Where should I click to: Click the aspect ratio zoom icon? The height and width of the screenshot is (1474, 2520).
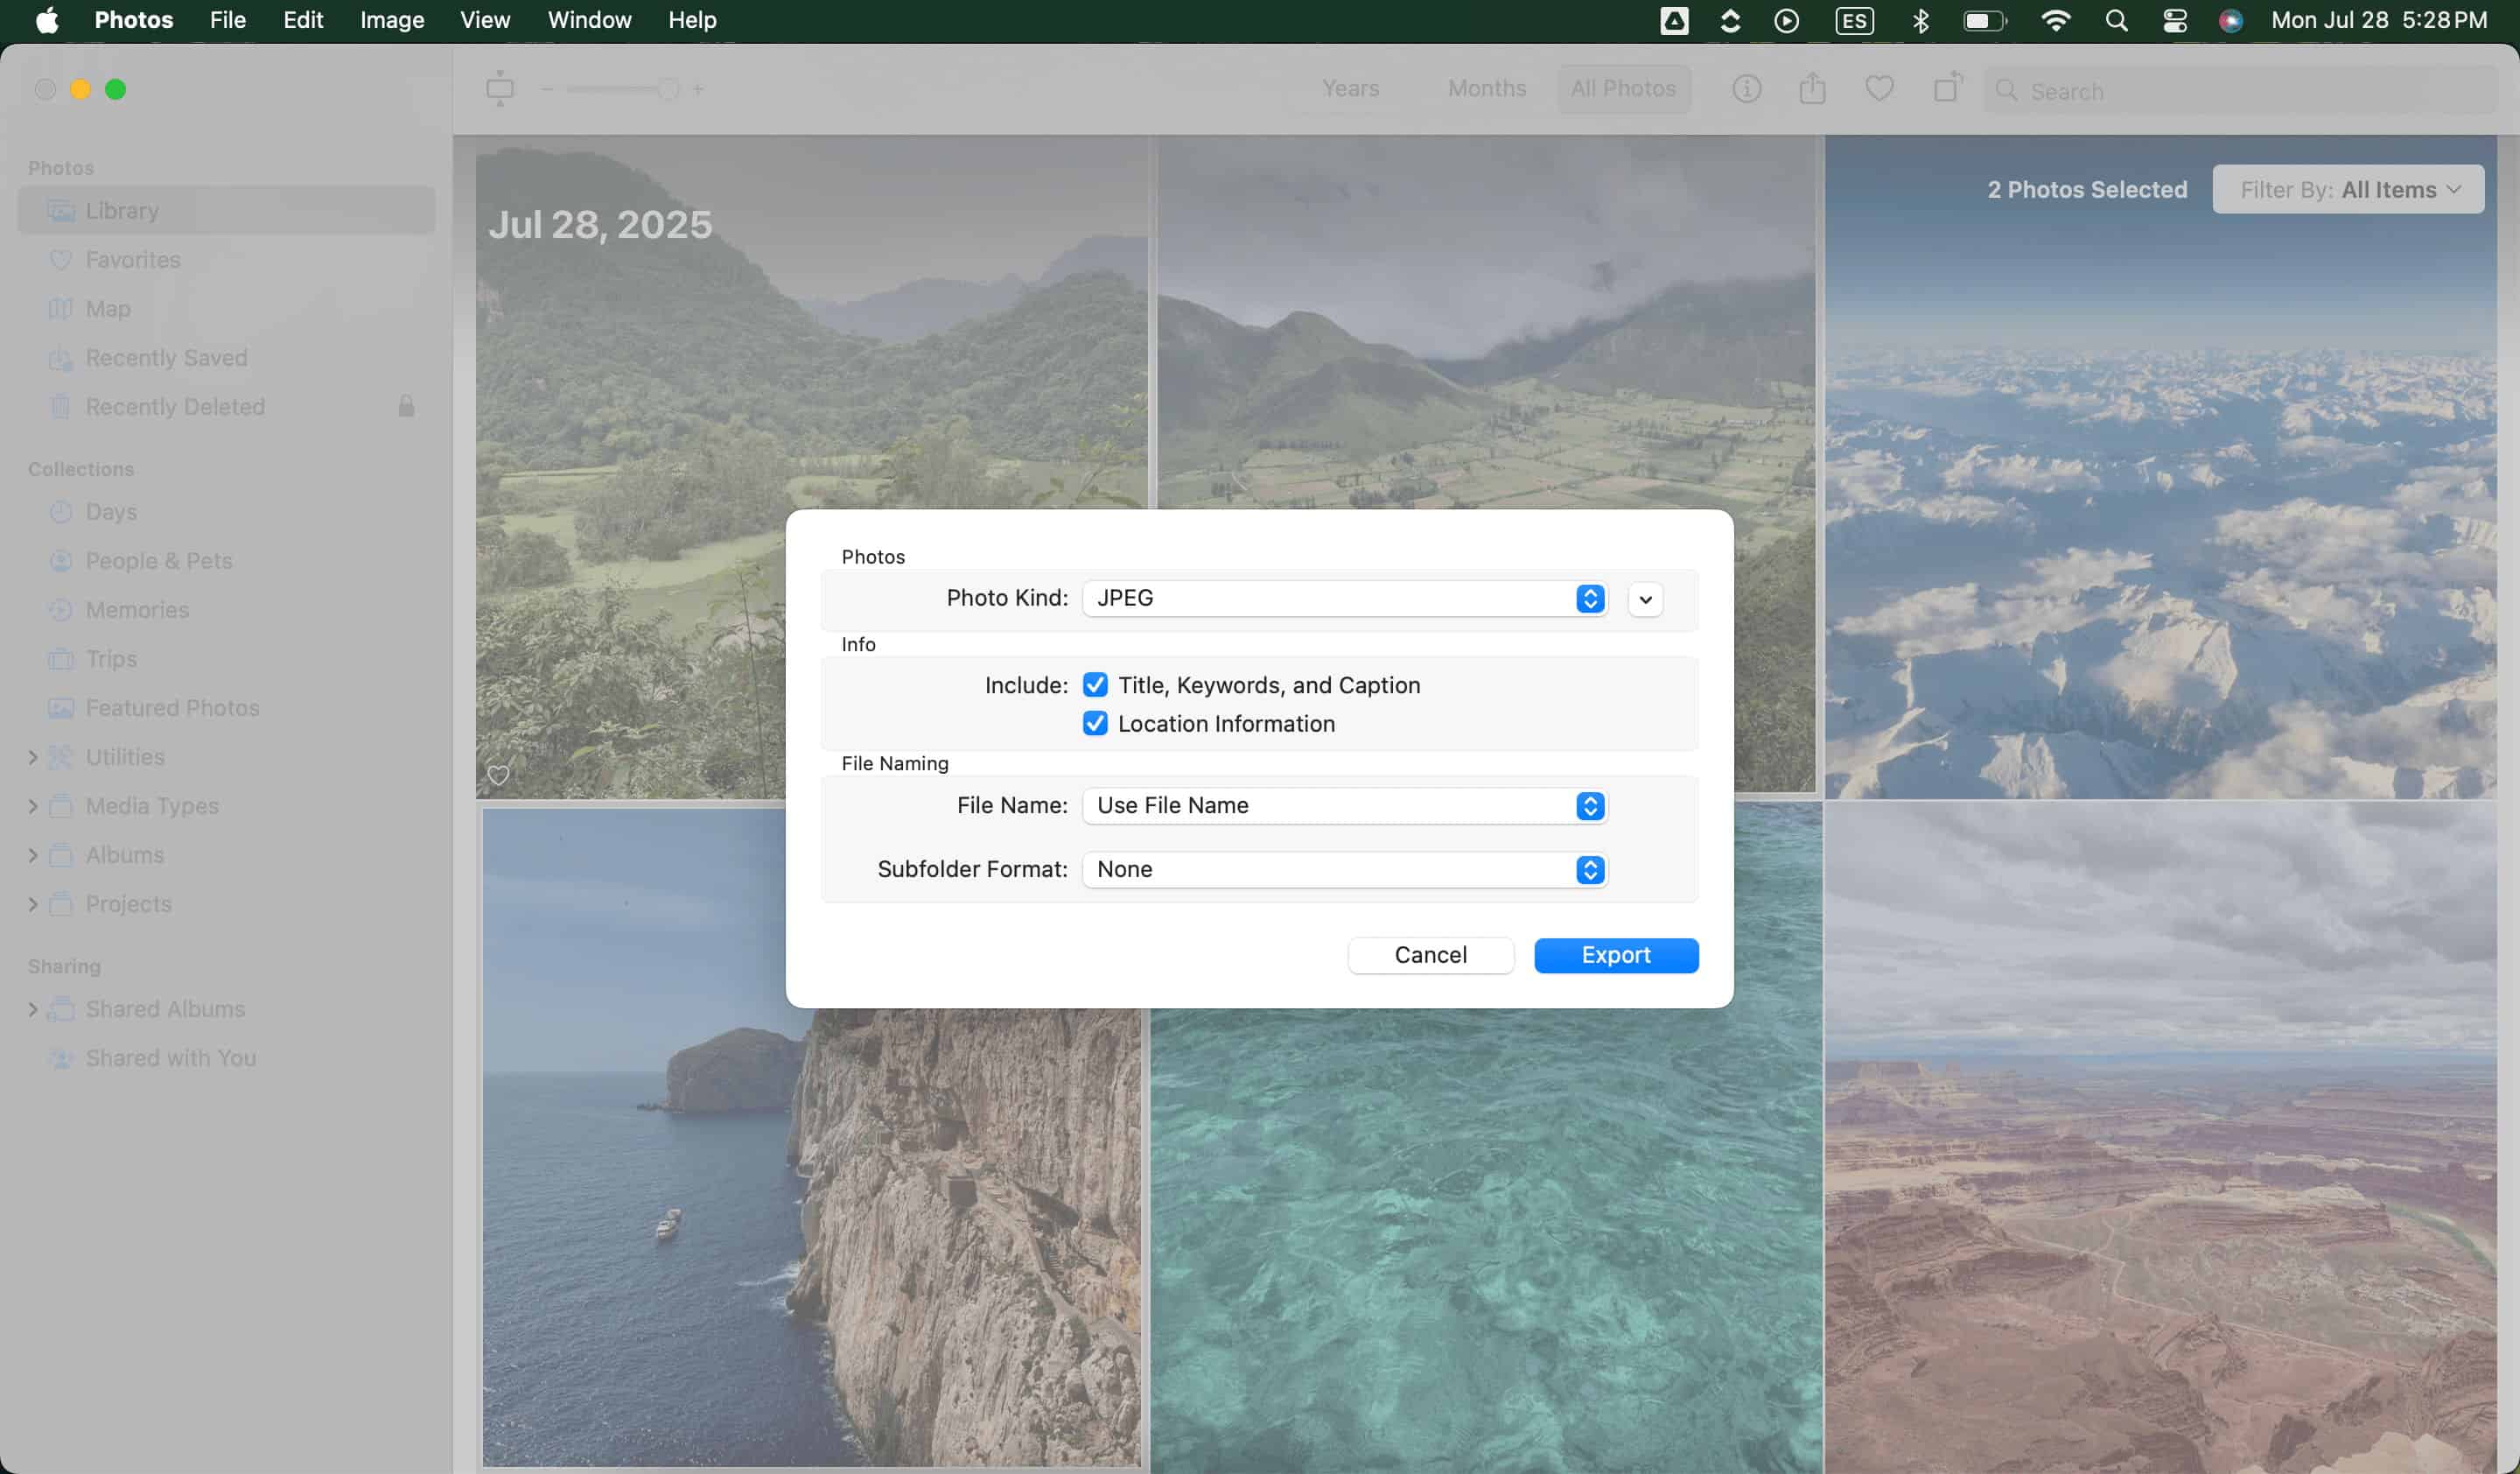(500, 89)
